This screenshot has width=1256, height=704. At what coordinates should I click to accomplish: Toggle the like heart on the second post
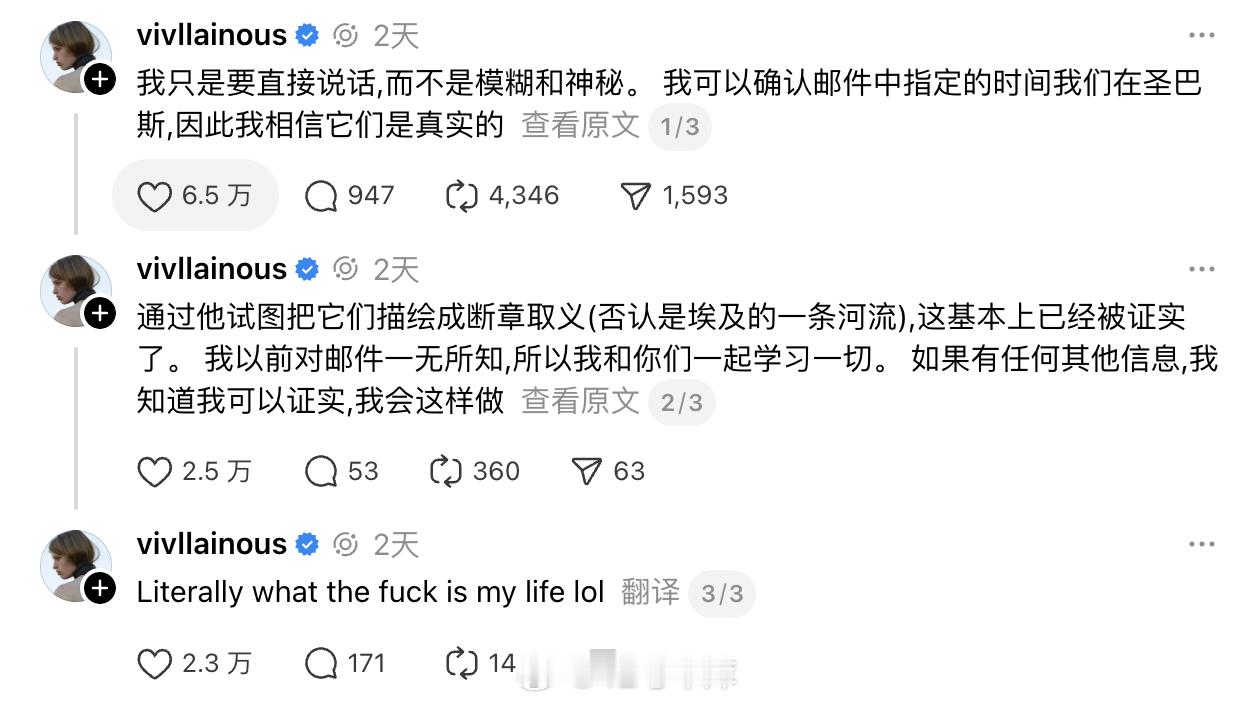coord(155,470)
